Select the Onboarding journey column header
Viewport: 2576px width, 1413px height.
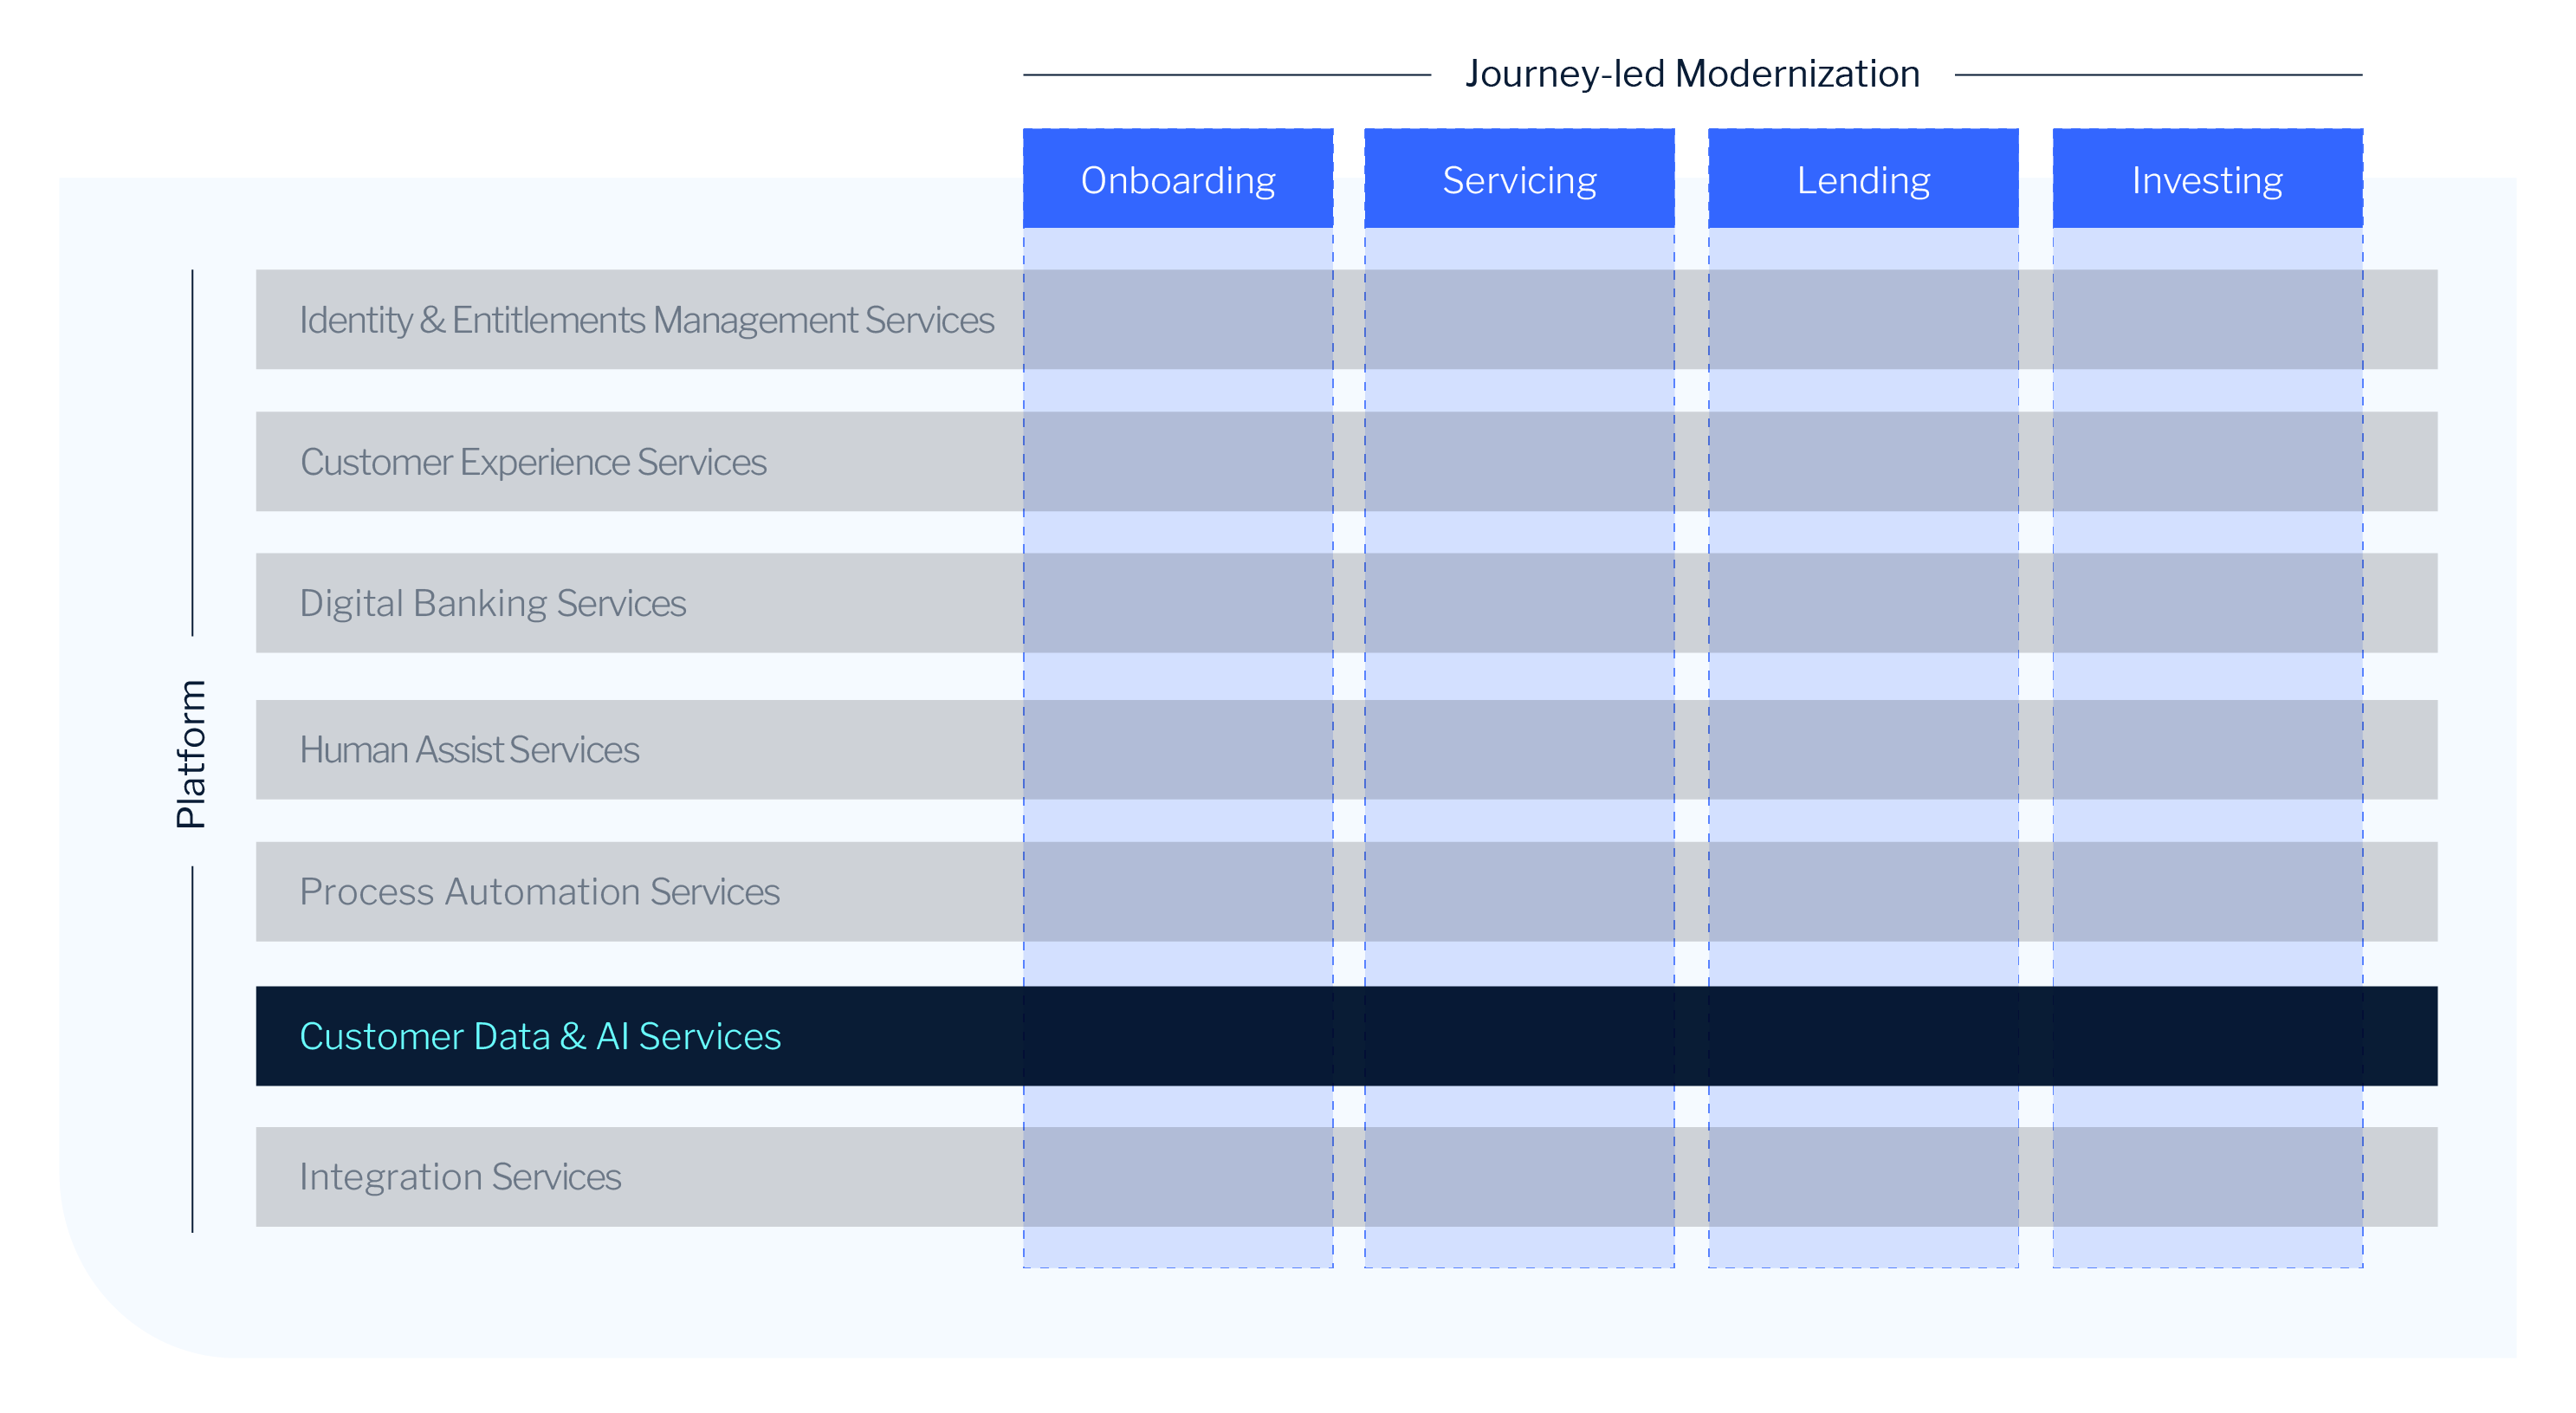coord(1177,179)
